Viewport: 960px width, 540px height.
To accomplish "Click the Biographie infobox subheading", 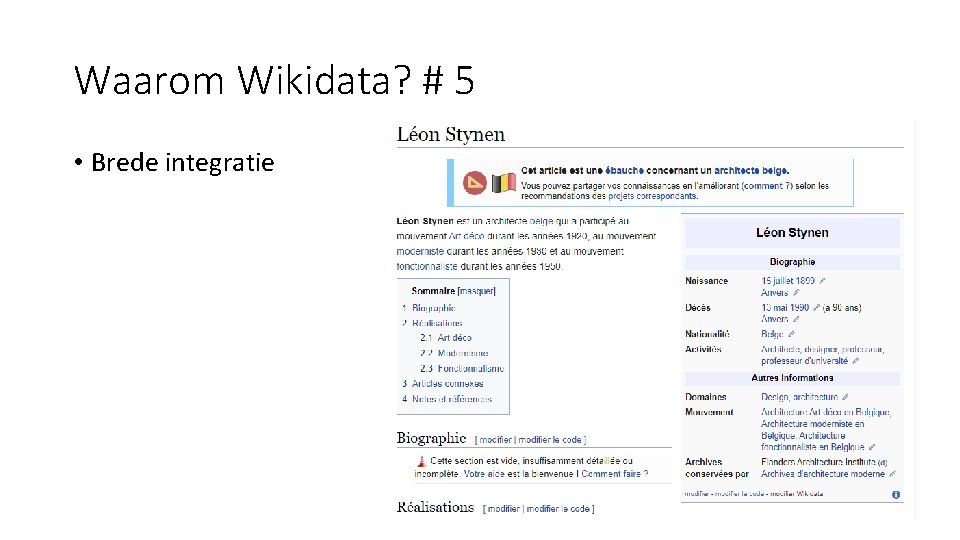I will point(792,261).
